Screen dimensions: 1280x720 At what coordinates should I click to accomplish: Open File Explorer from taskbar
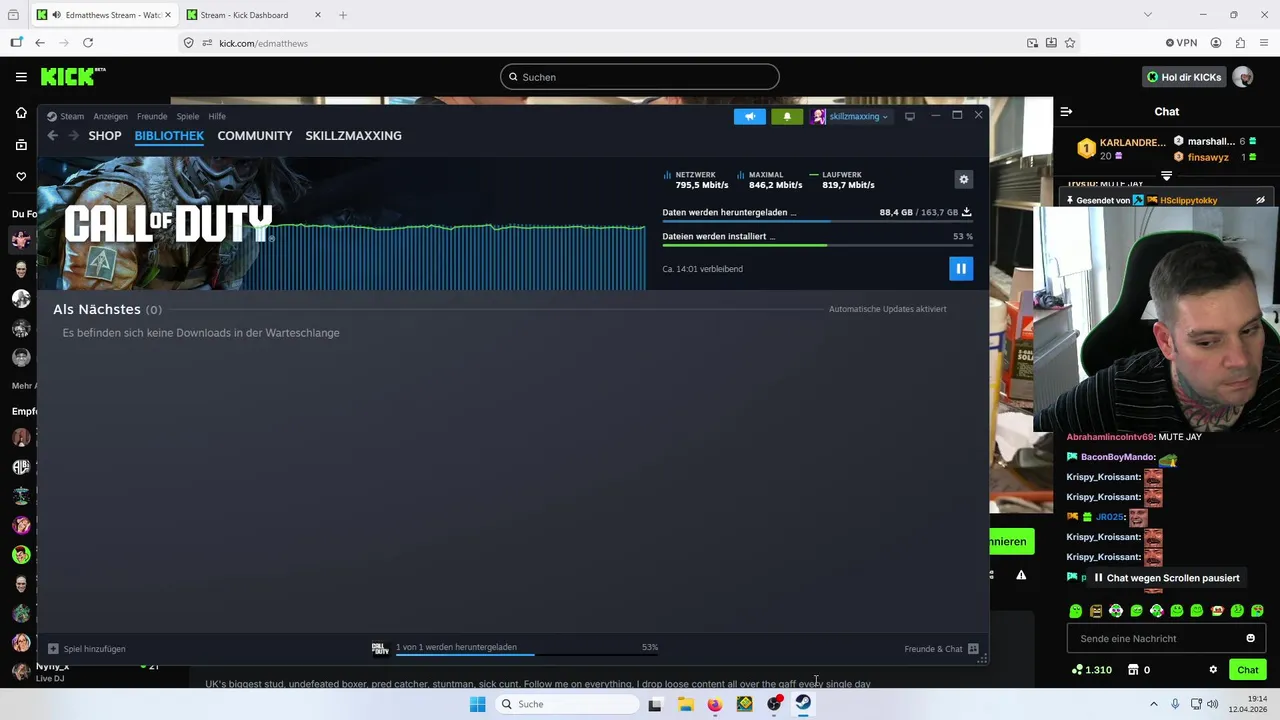pyautogui.click(x=685, y=704)
